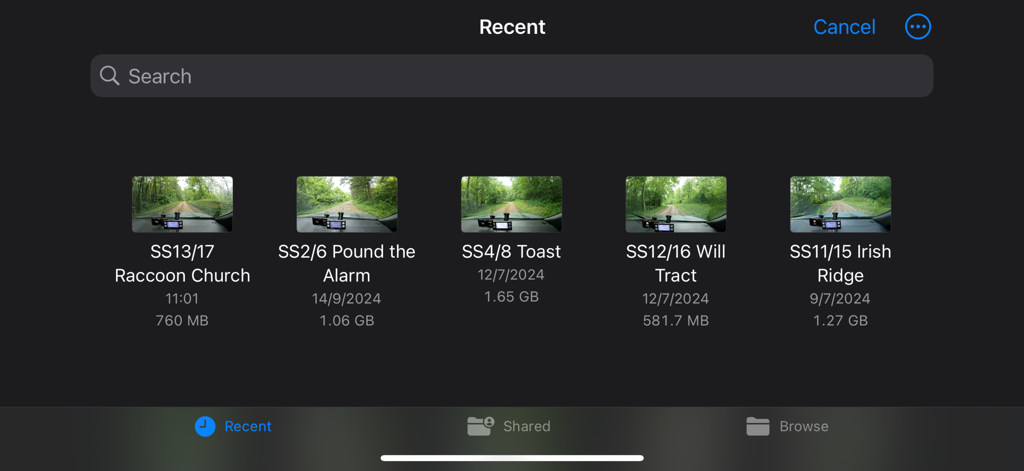Switch to the Shared tab label
The height and width of the screenshot is (471, 1024).
click(527, 426)
